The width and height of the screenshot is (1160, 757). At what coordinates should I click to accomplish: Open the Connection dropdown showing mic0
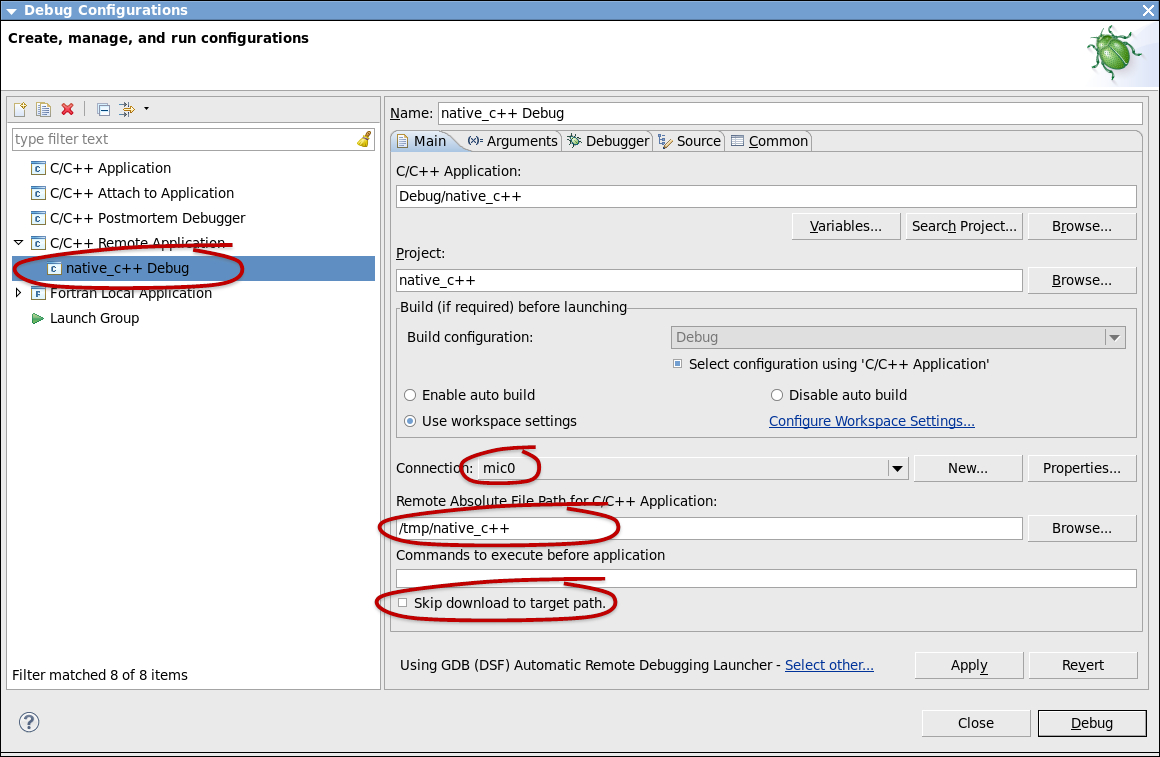pyautogui.click(x=896, y=468)
